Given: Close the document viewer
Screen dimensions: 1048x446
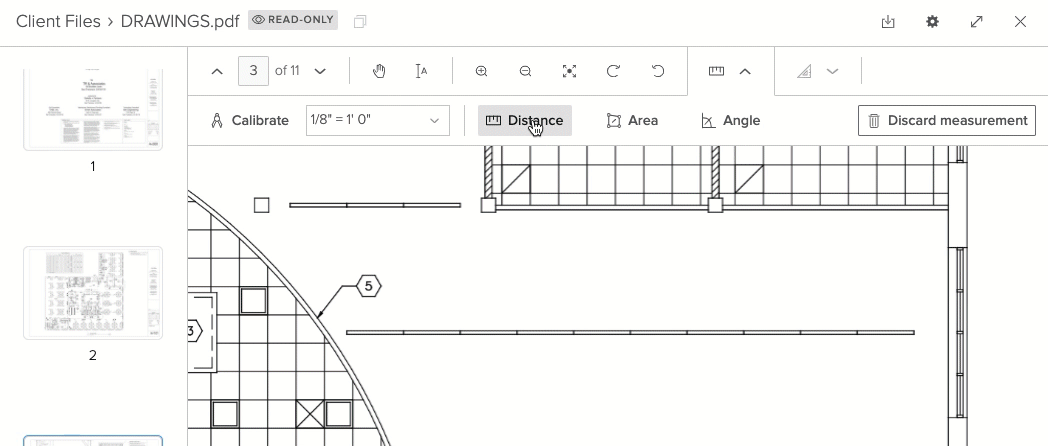Looking at the screenshot, I should (1021, 22).
